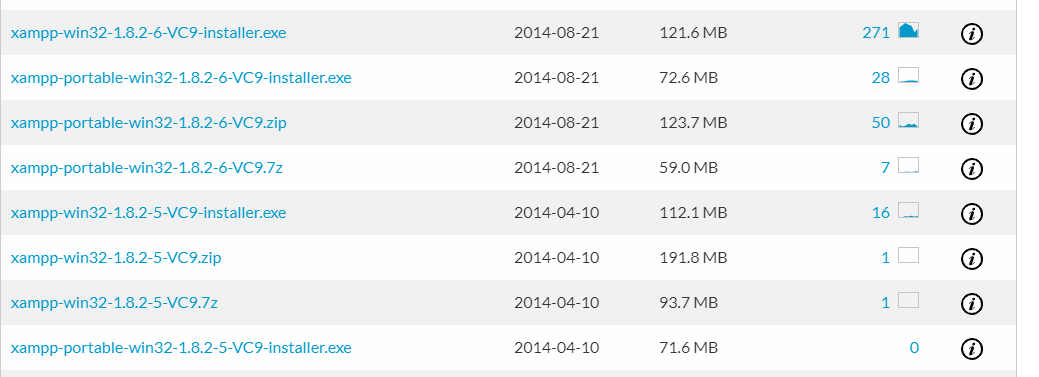This screenshot has width=1039, height=377.
Task: Click info icon for xampp-win32-1.8.2-5-VC9-installer.exe
Action: tap(971, 214)
